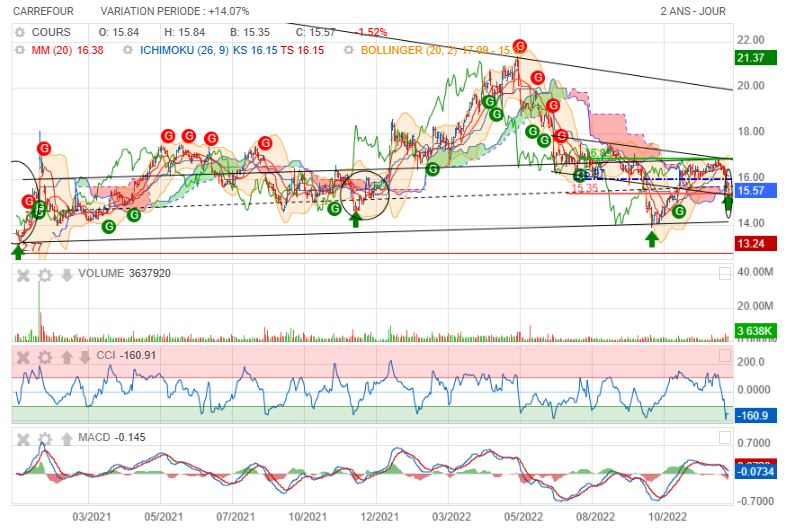Image resolution: width=792 pixels, height=530 pixels.
Task: Click the 07/2021 date on time axis
Action: tap(235, 517)
